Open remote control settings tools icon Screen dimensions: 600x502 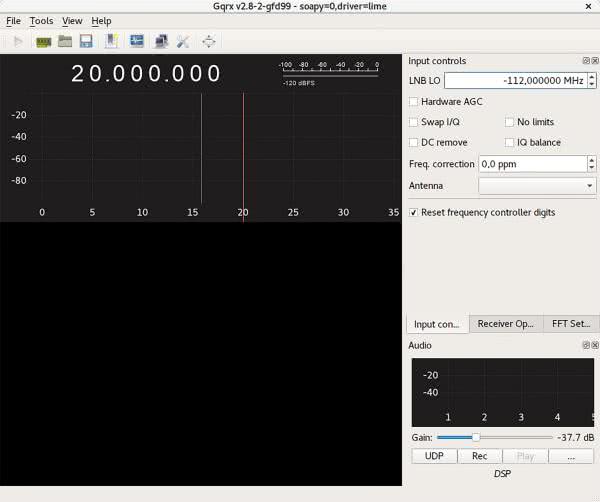coord(183,41)
